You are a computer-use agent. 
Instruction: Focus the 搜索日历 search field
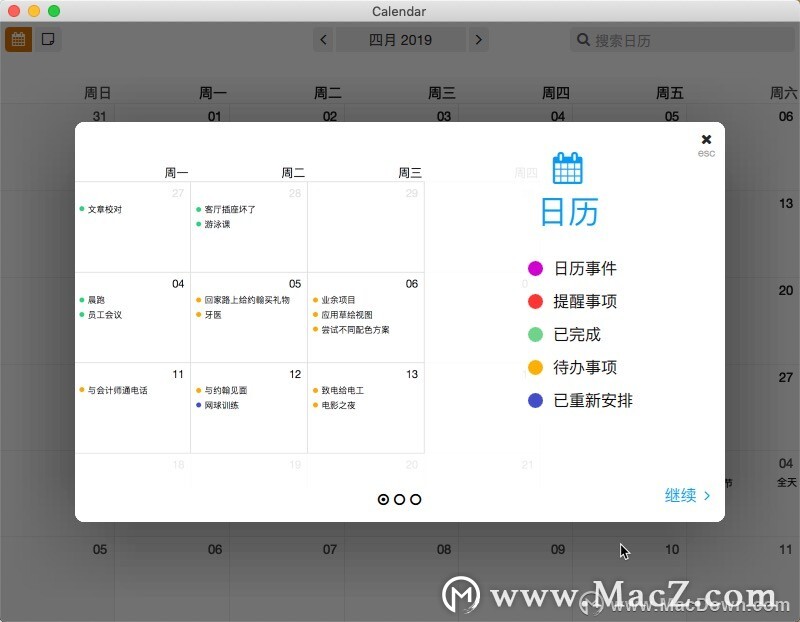pyautogui.click(x=682, y=40)
